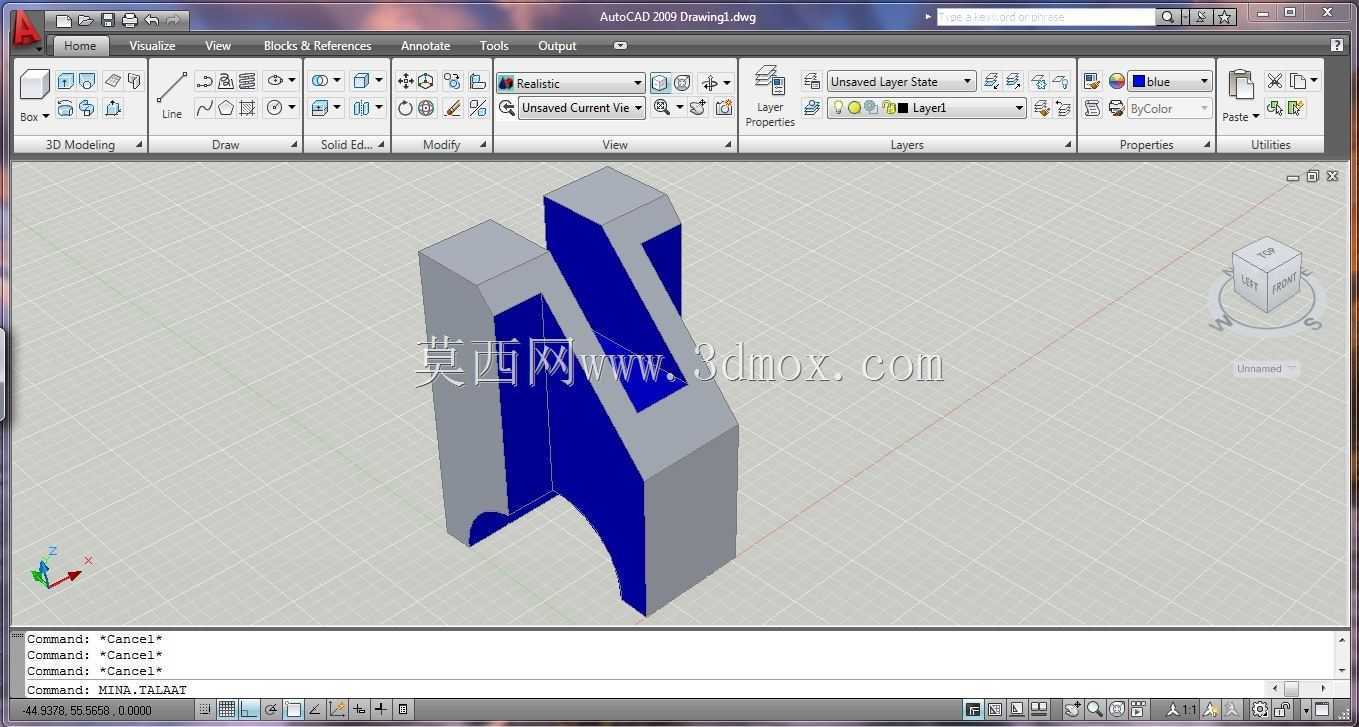Click in the keyword search field
The width and height of the screenshot is (1359, 727).
(1045, 17)
